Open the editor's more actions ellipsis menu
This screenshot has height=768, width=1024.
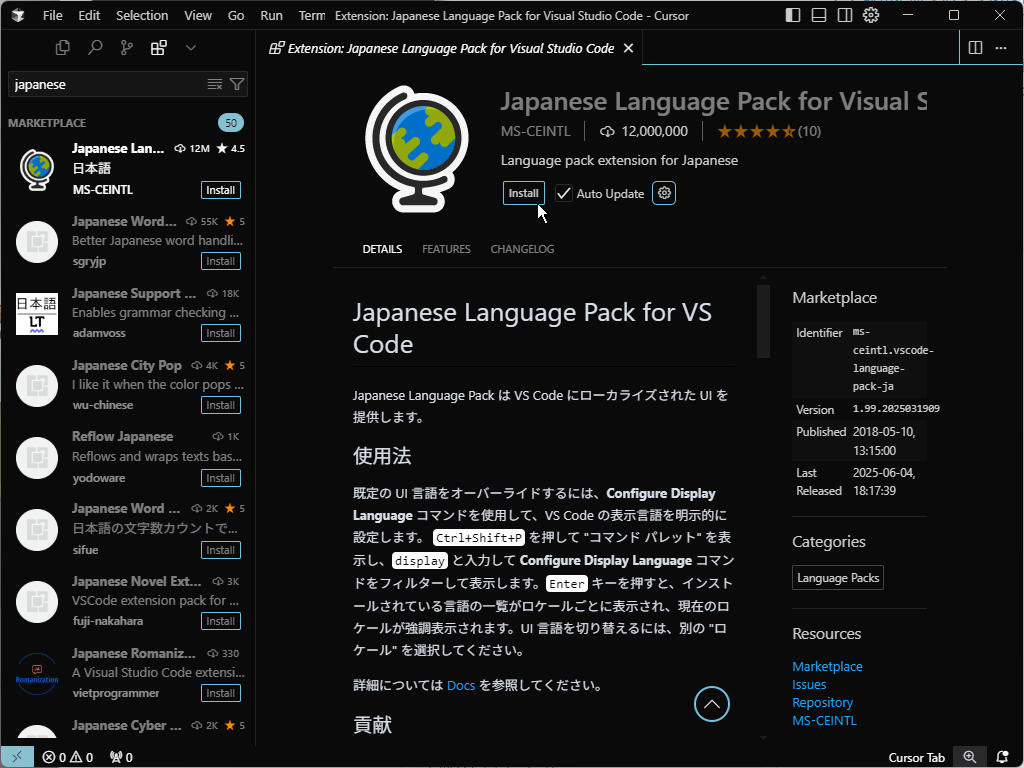pyautogui.click(x=1002, y=48)
